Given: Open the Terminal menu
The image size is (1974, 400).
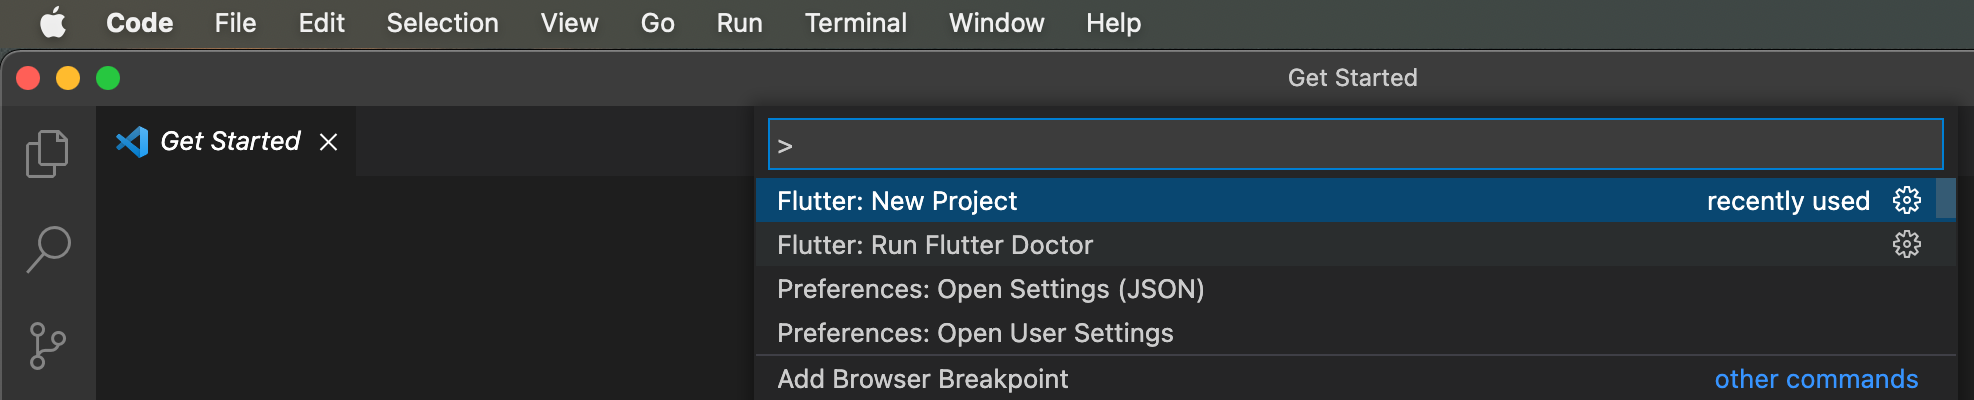Looking at the screenshot, I should point(855,23).
